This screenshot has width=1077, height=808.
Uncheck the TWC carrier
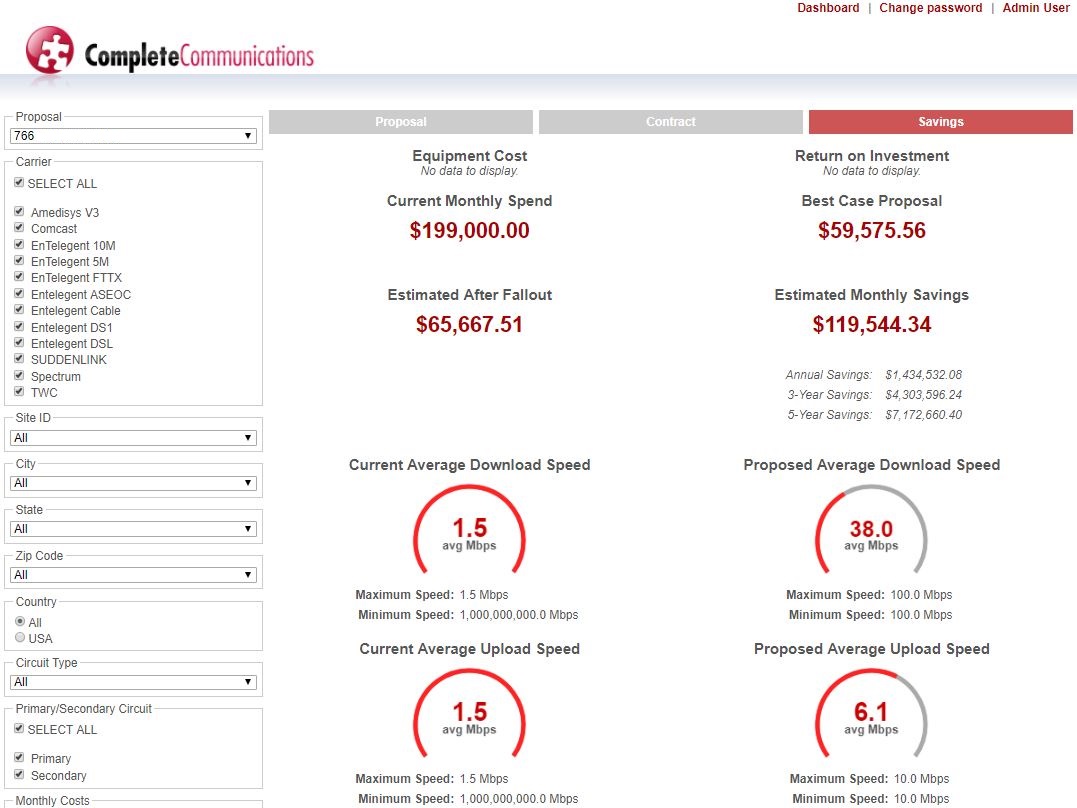pos(19,392)
